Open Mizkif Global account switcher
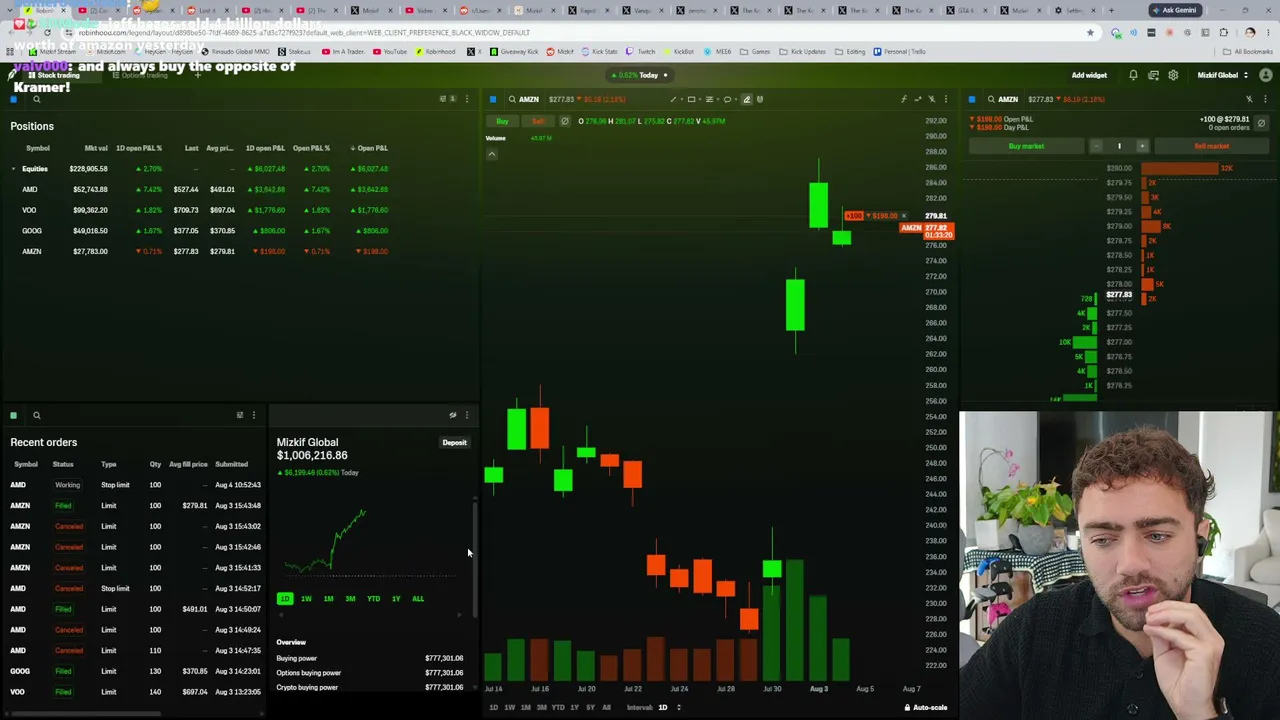 pos(1222,75)
